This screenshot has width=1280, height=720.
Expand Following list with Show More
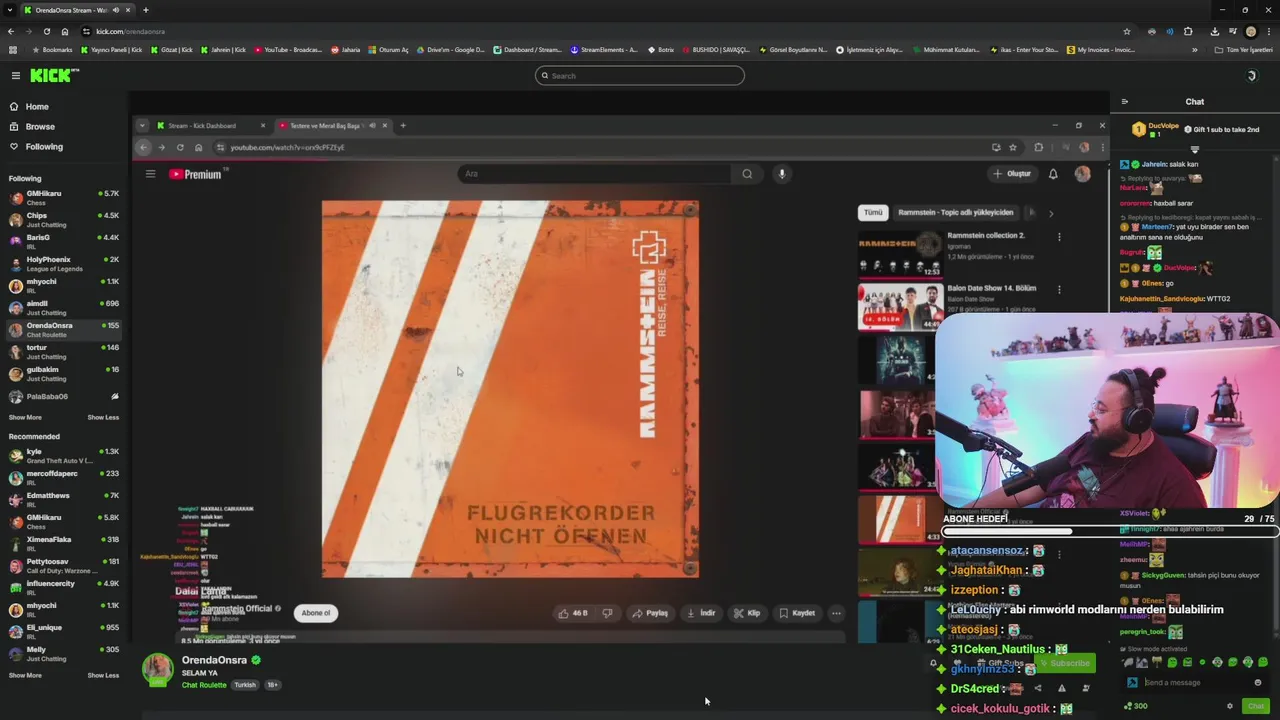(x=25, y=417)
